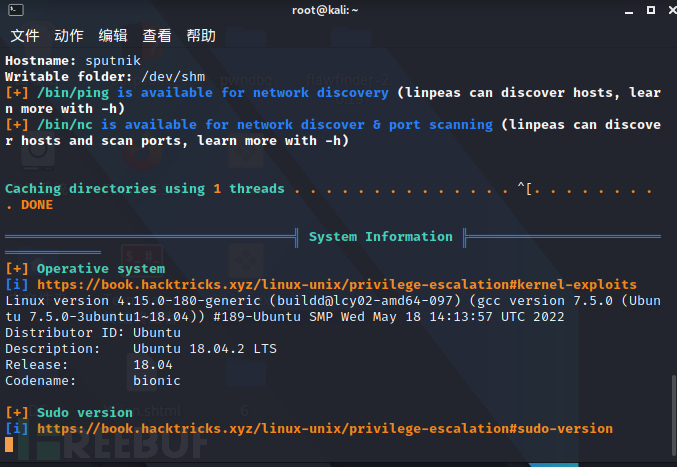Click the 'Distributor ID: Ubuntu' line
Image resolution: width=677 pixels, height=467 pixels.
pyautogui.click(x=93, y=332)
